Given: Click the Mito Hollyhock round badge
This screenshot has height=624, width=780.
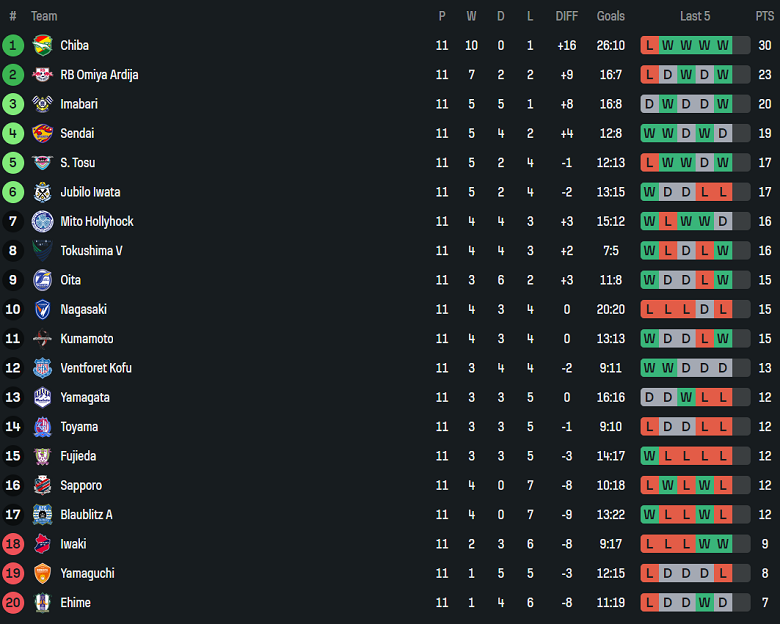Looking at the screenshot, I should pyautogui.click(x=42, y=221).
